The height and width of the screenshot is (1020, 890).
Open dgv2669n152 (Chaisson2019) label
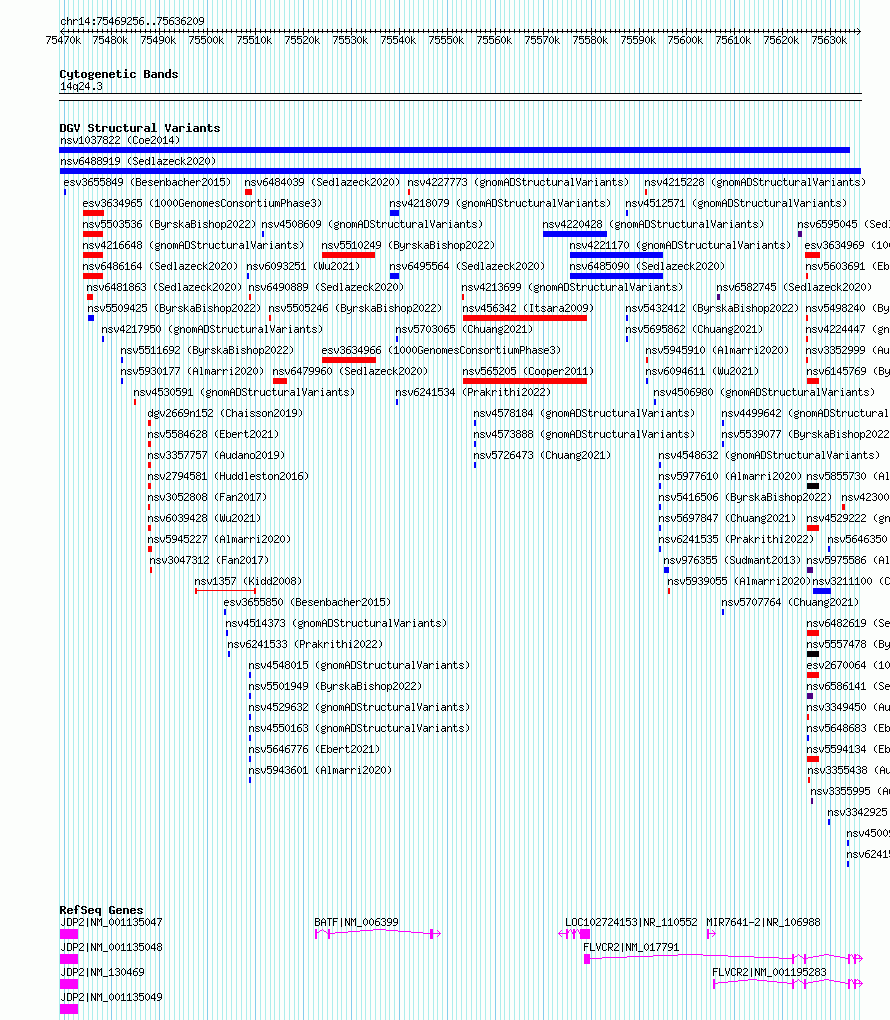point(225,413)
